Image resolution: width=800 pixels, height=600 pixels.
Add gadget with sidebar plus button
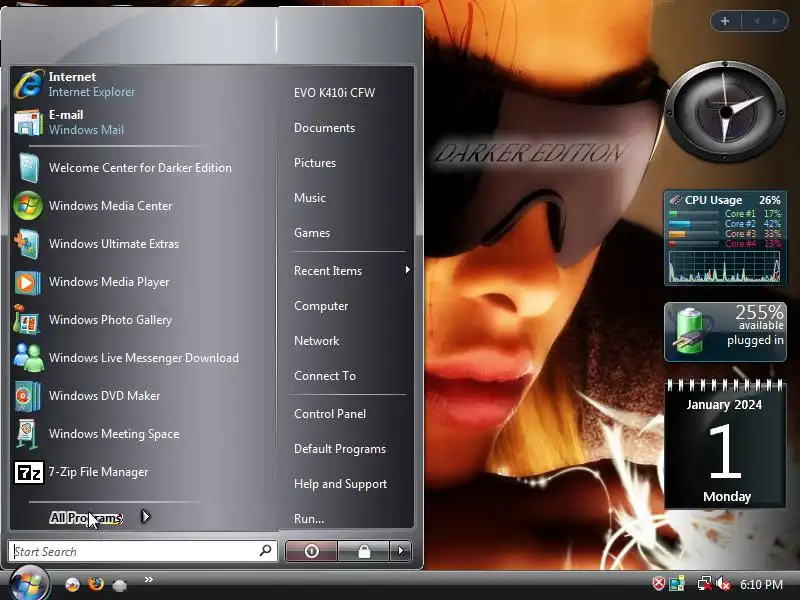(x=725, y=21)
